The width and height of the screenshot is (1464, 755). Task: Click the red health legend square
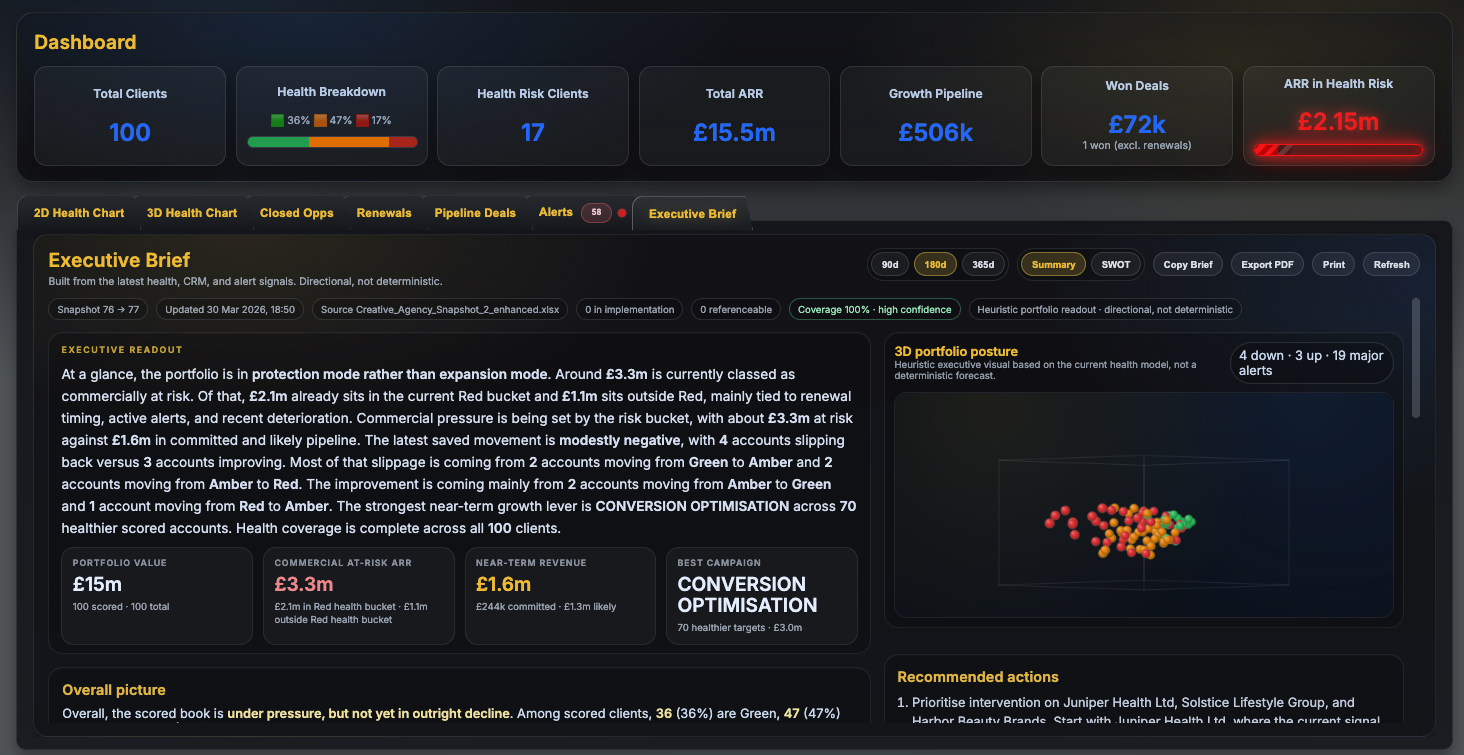[362, 120]
